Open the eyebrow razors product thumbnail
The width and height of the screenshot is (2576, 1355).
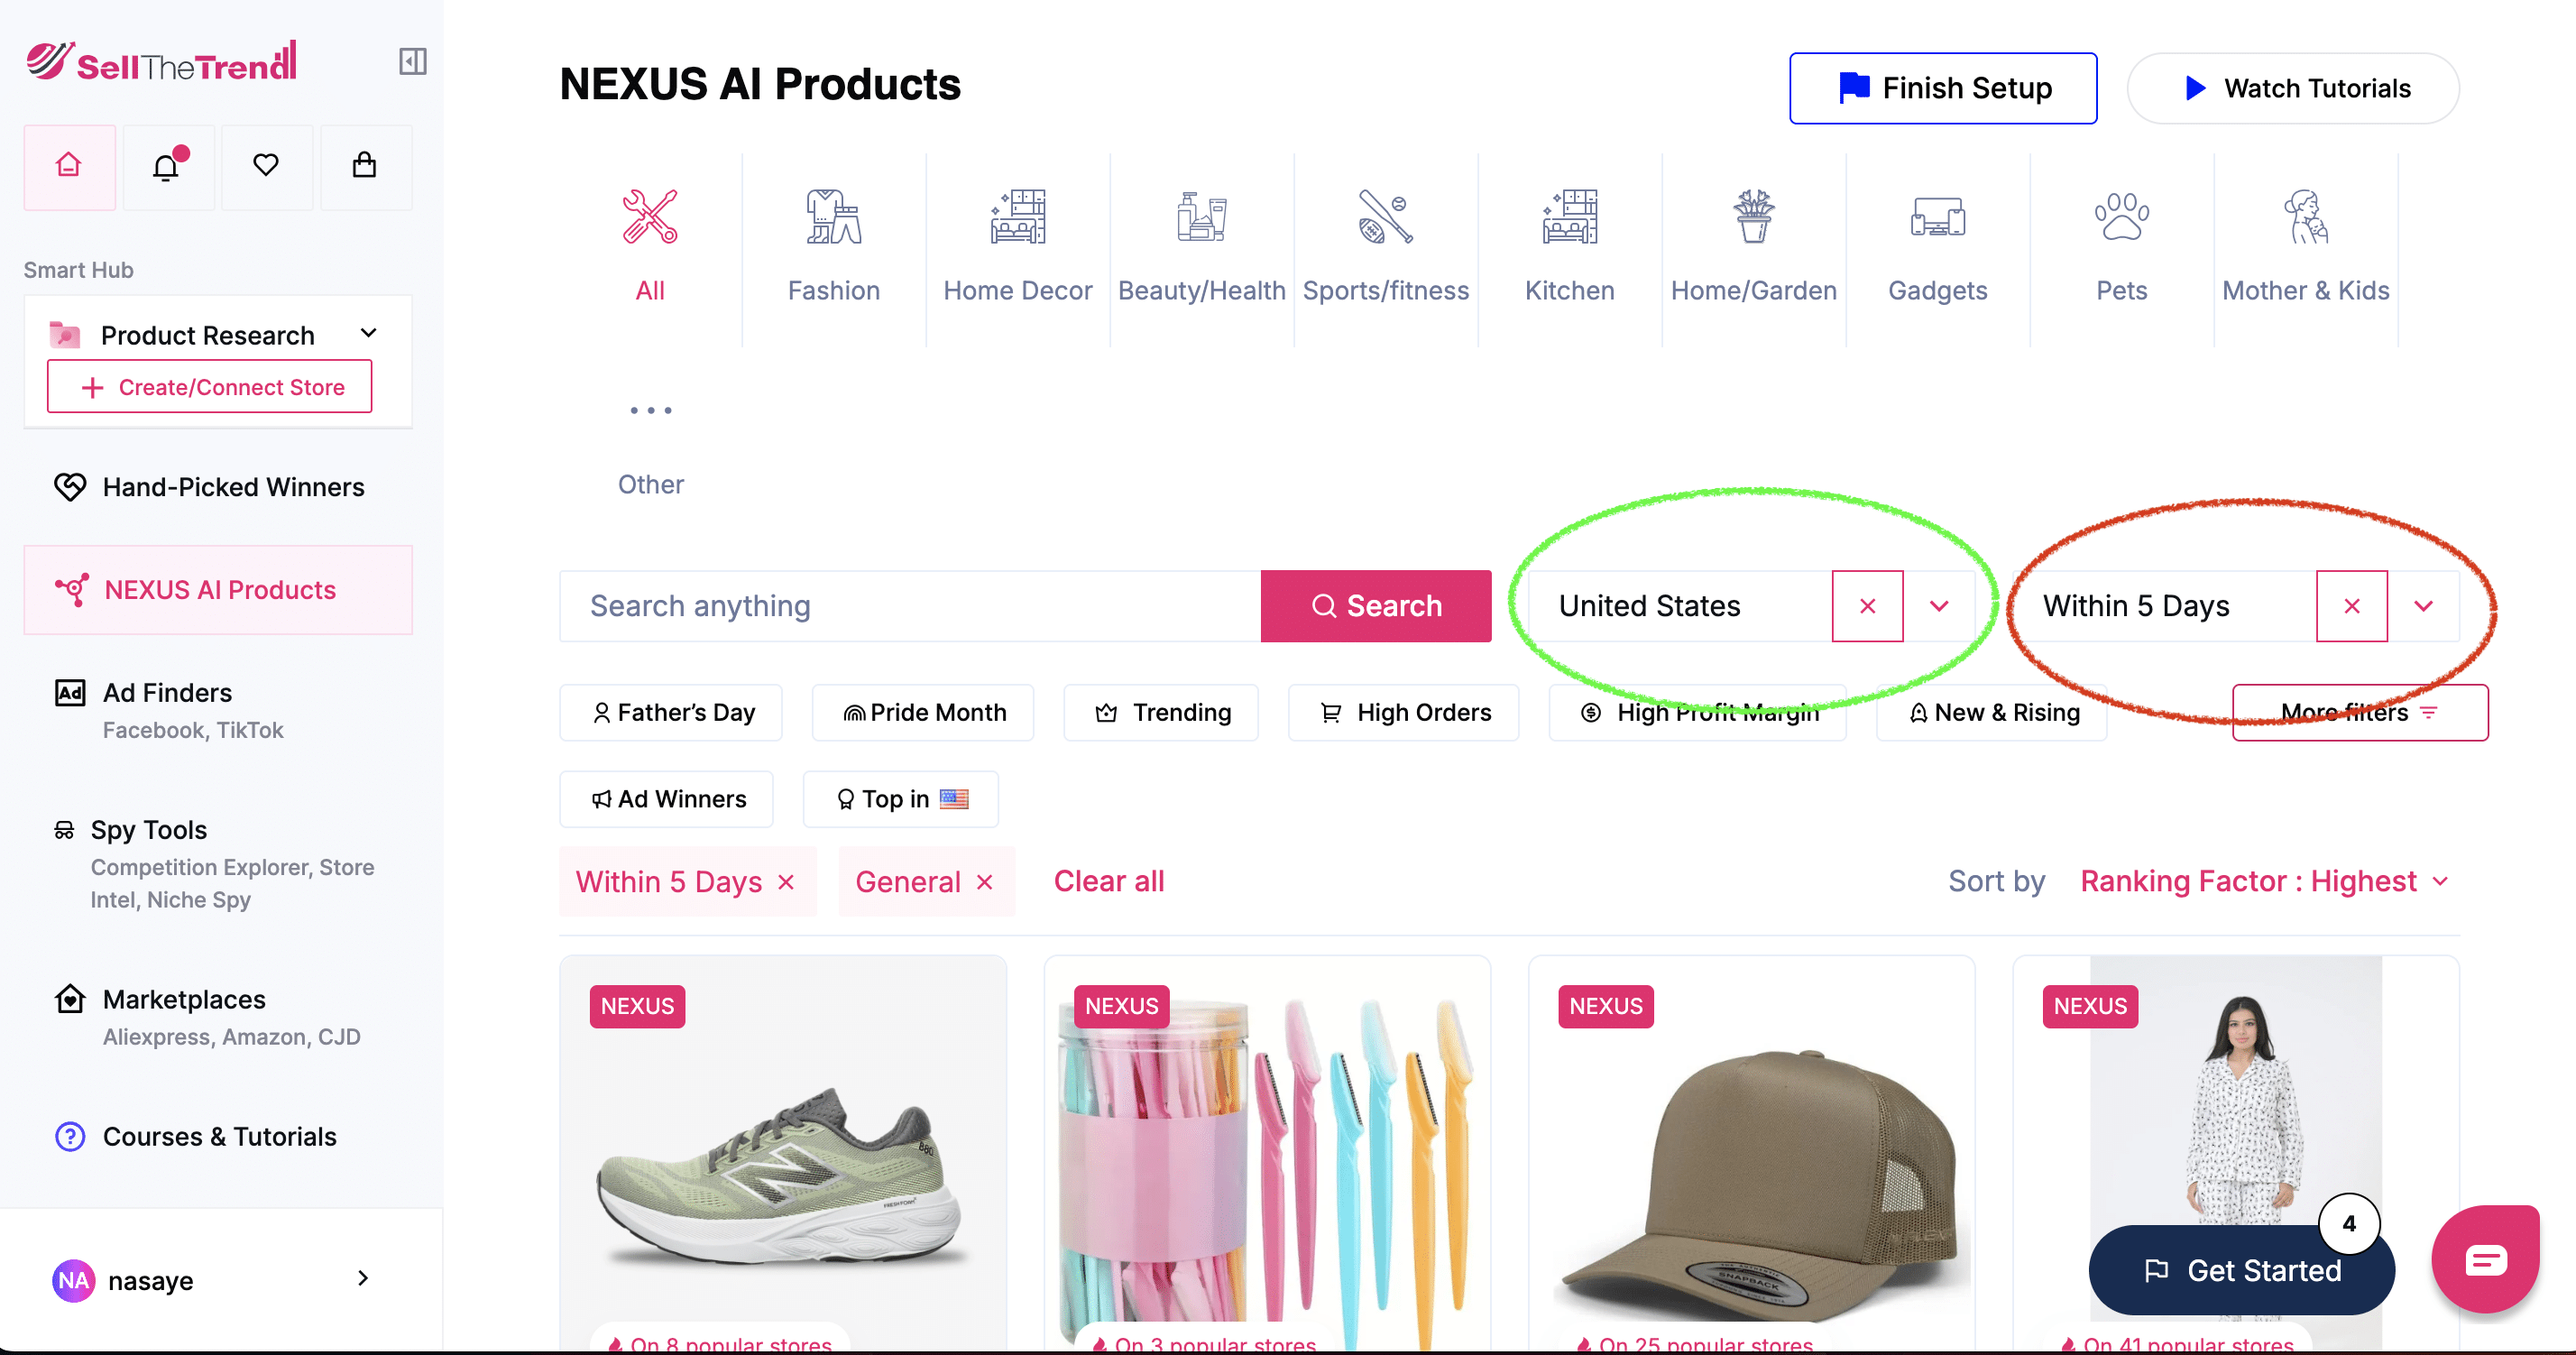[x=1267, y=1155]
